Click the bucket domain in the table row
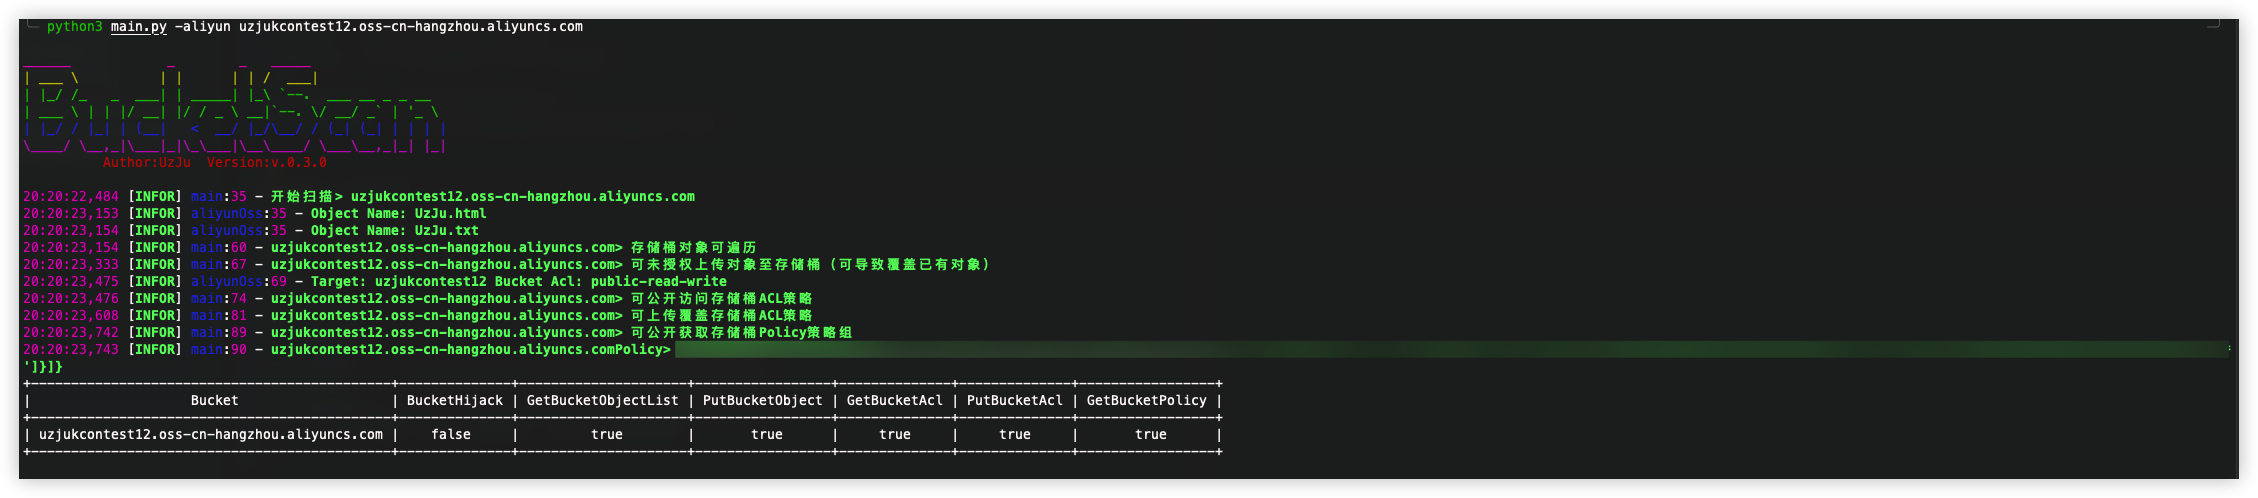Viewport: 2258px width, 498px height. tap(210, 435)
